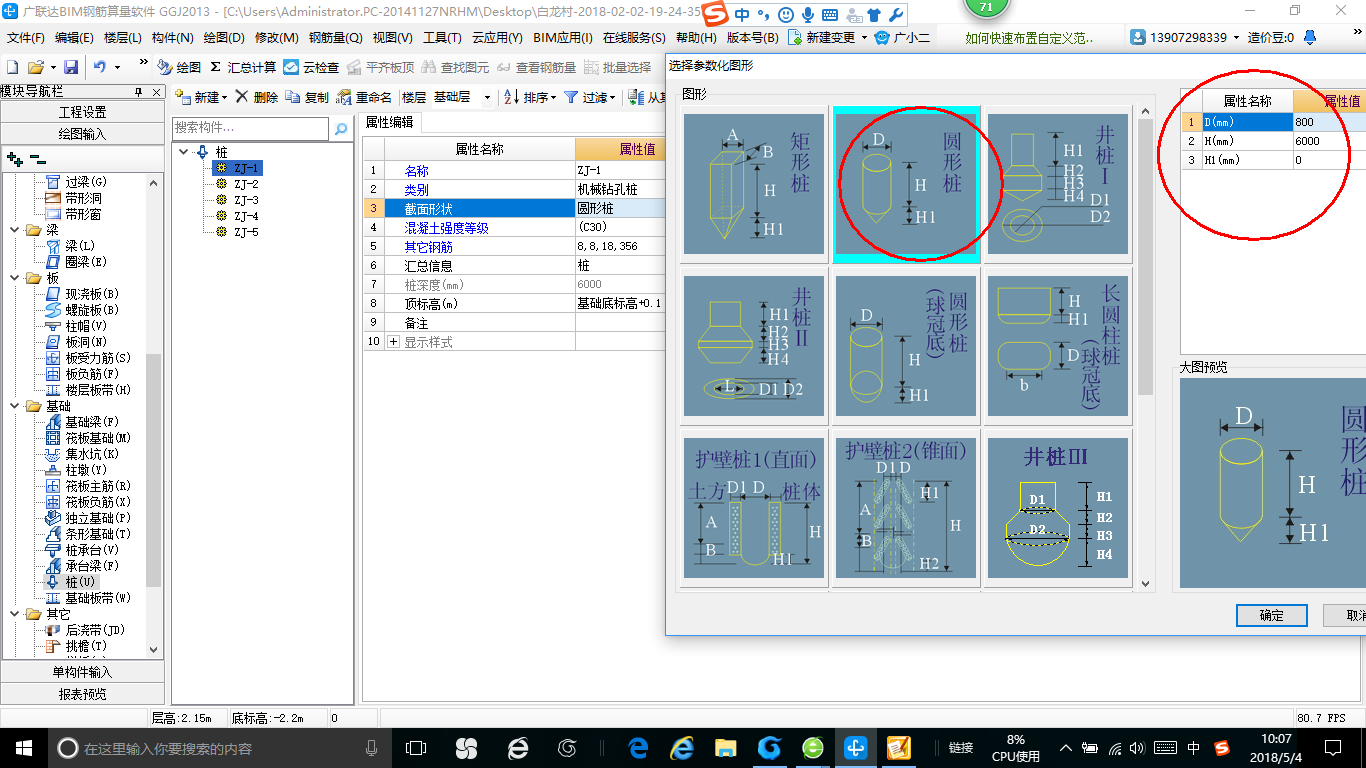Open the 工具(T) menu
The image size is (1366, 768).
point(442,38)
